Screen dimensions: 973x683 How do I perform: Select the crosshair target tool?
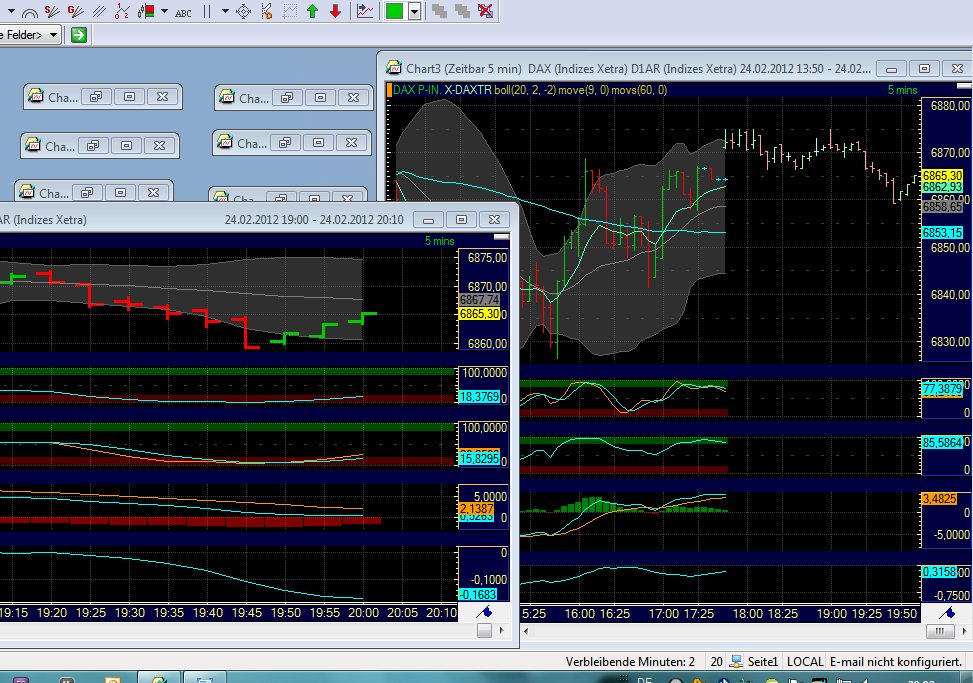point(243,11)
